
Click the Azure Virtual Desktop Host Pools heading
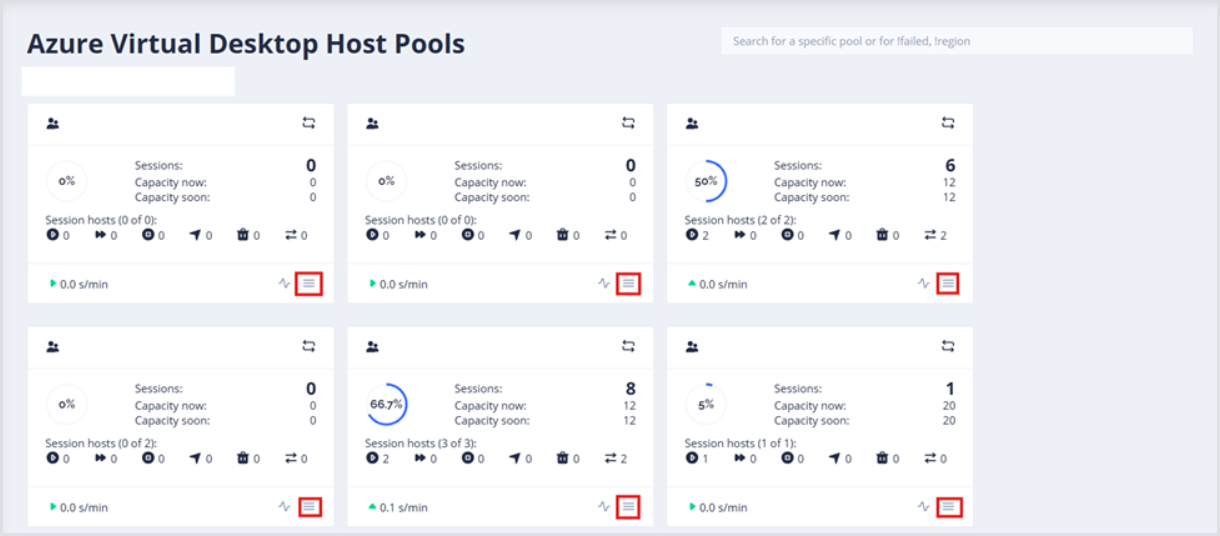[245, 44]
